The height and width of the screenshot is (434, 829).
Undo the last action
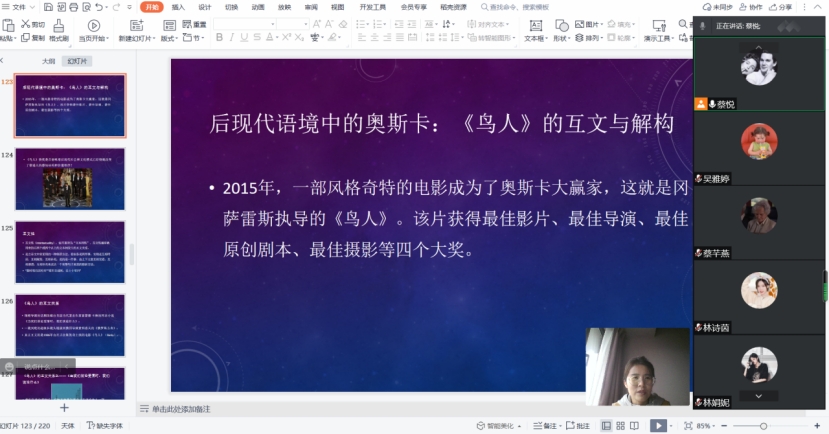[x=99, y=7]
